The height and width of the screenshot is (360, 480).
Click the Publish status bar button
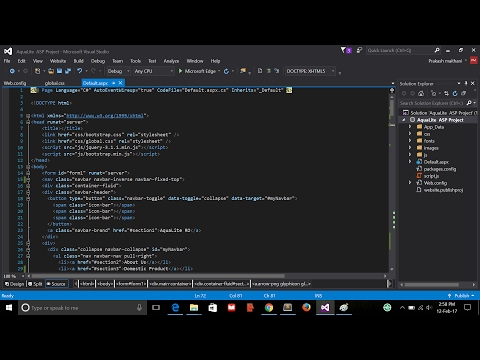[x=461, y=296]
